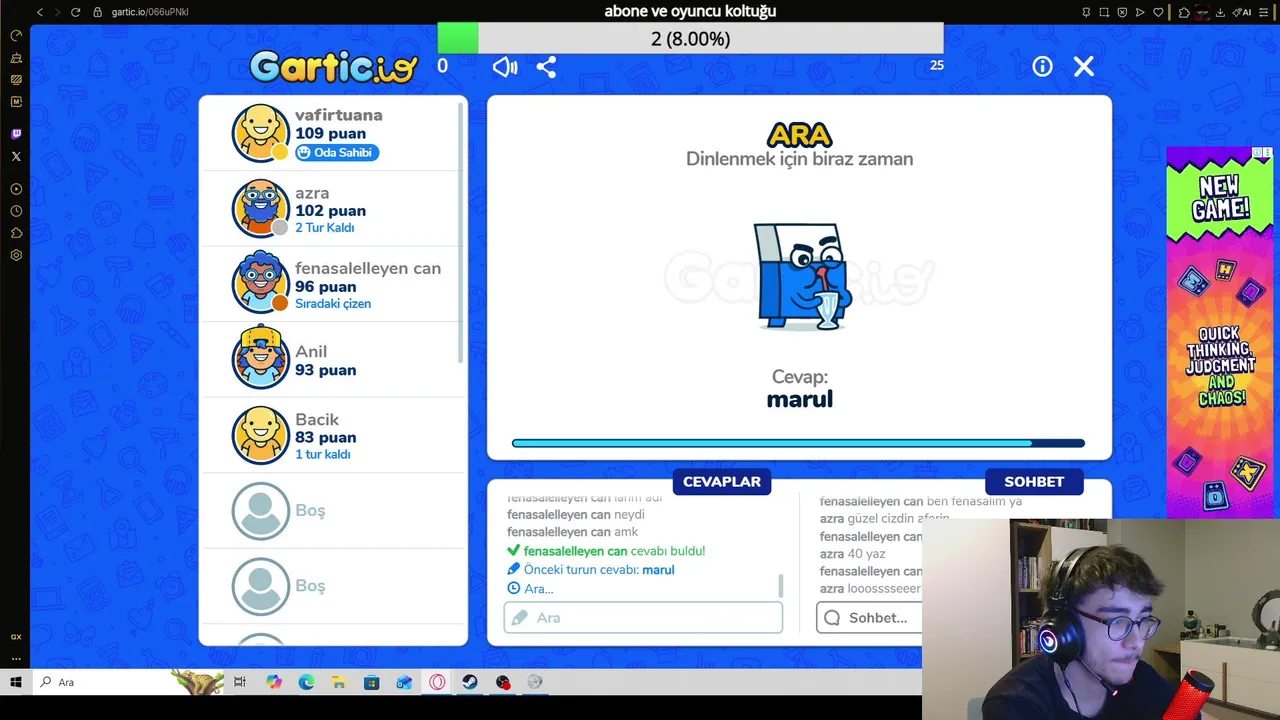
Task: Exit the room with the X icon
Action: point(1084,66)
